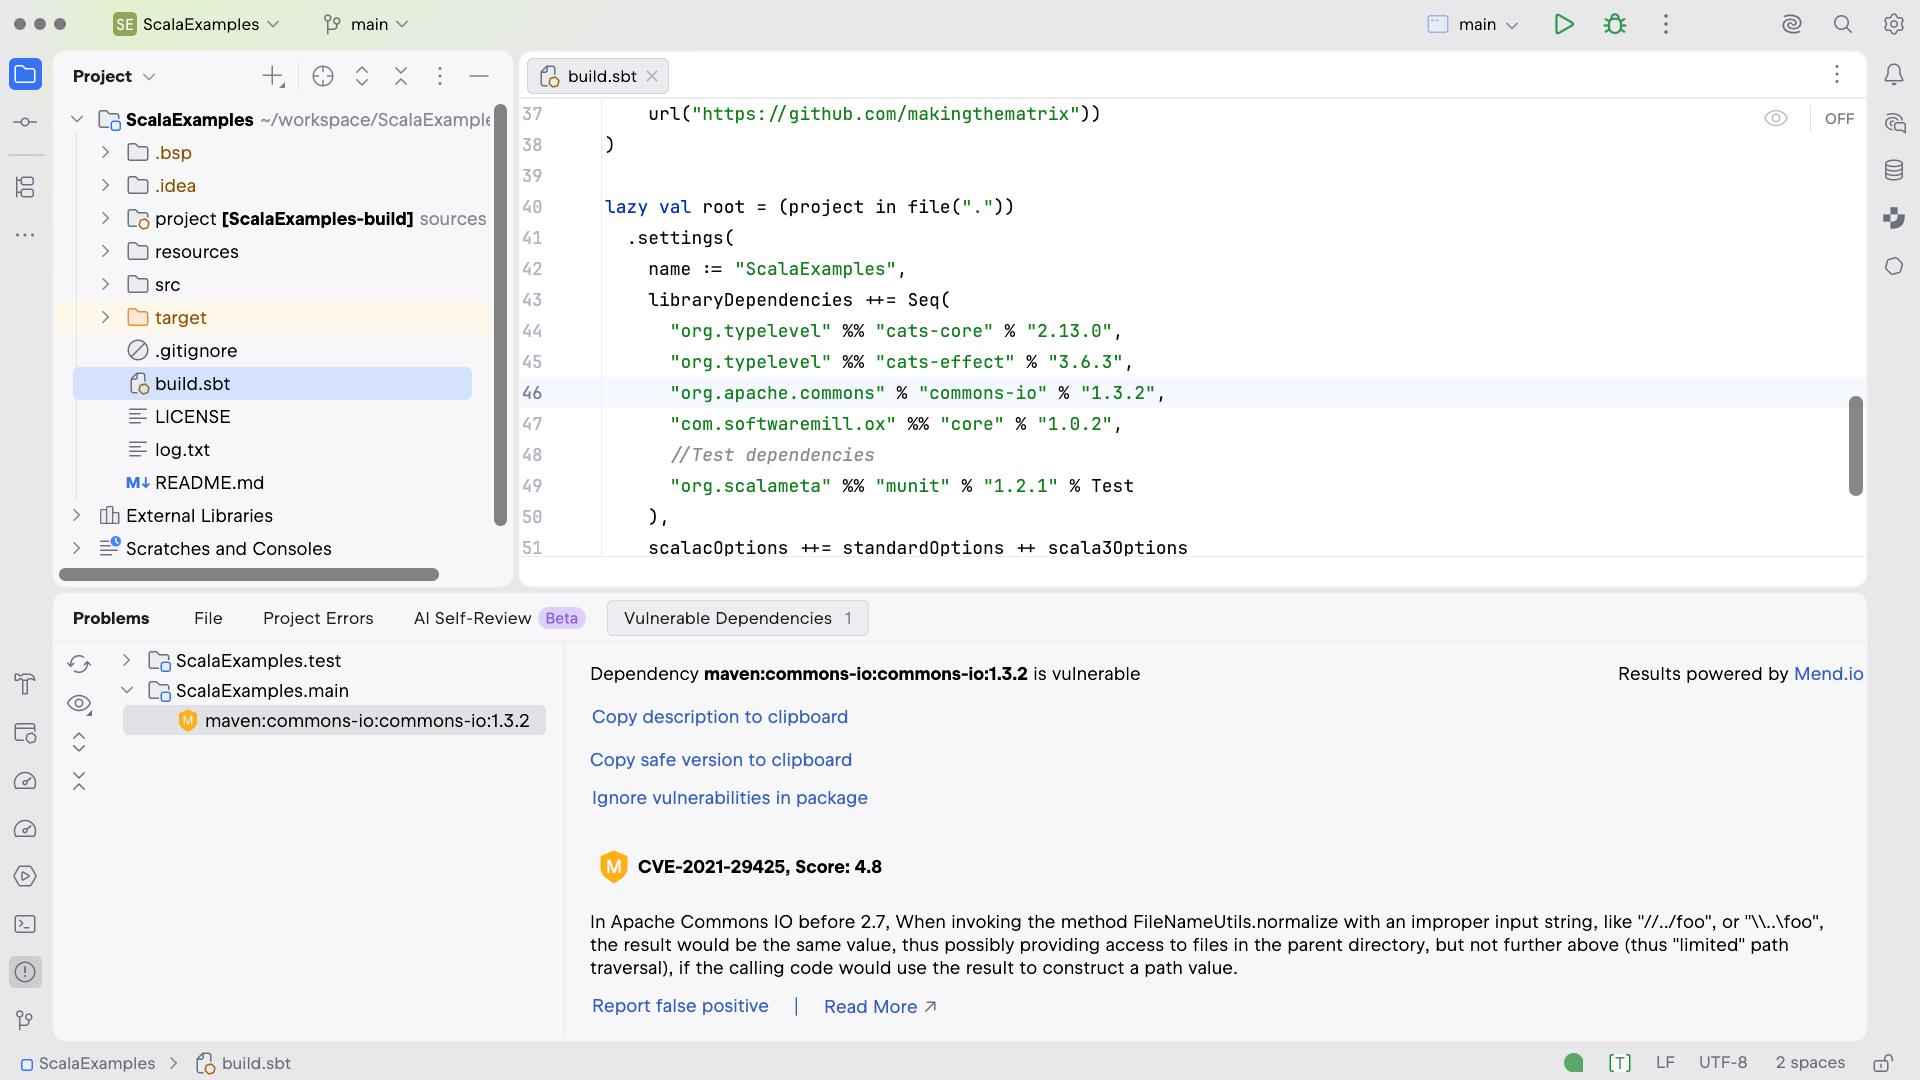This screenshot has width=1920, height=1080.
Task: Open the Problems tool window
Action: (25, 972)
